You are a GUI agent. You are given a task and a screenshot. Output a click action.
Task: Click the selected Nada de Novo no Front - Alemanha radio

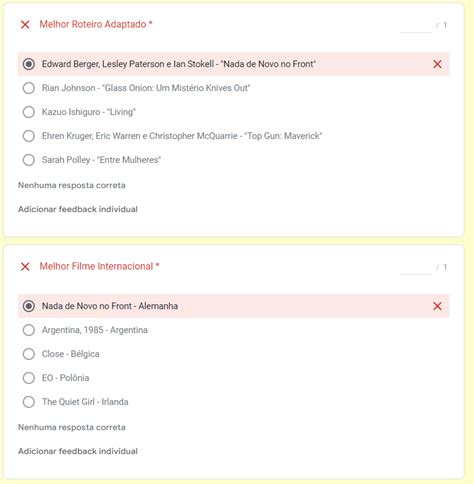point(29,306)
